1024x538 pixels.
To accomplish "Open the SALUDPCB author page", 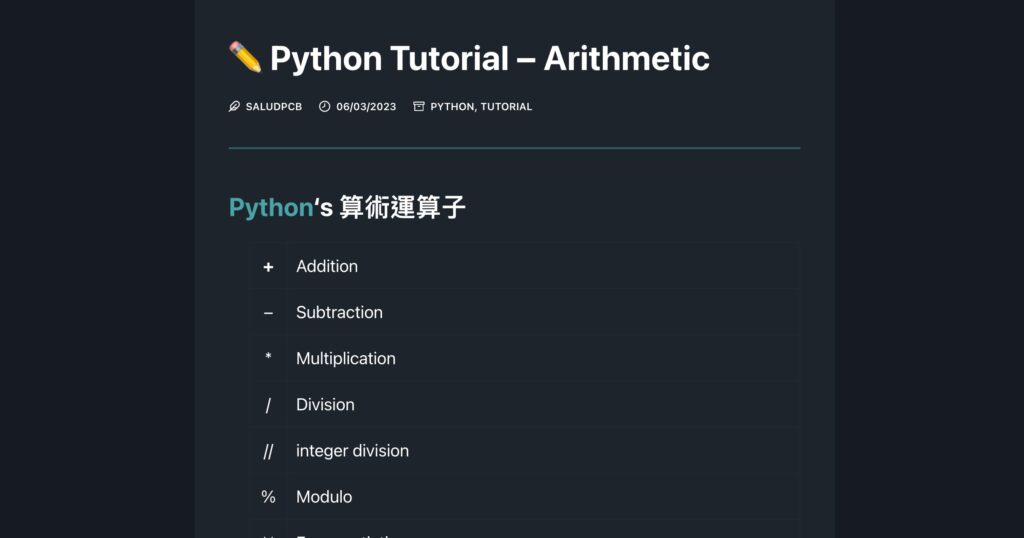I will pyautogui.click(x=273, y=106).
